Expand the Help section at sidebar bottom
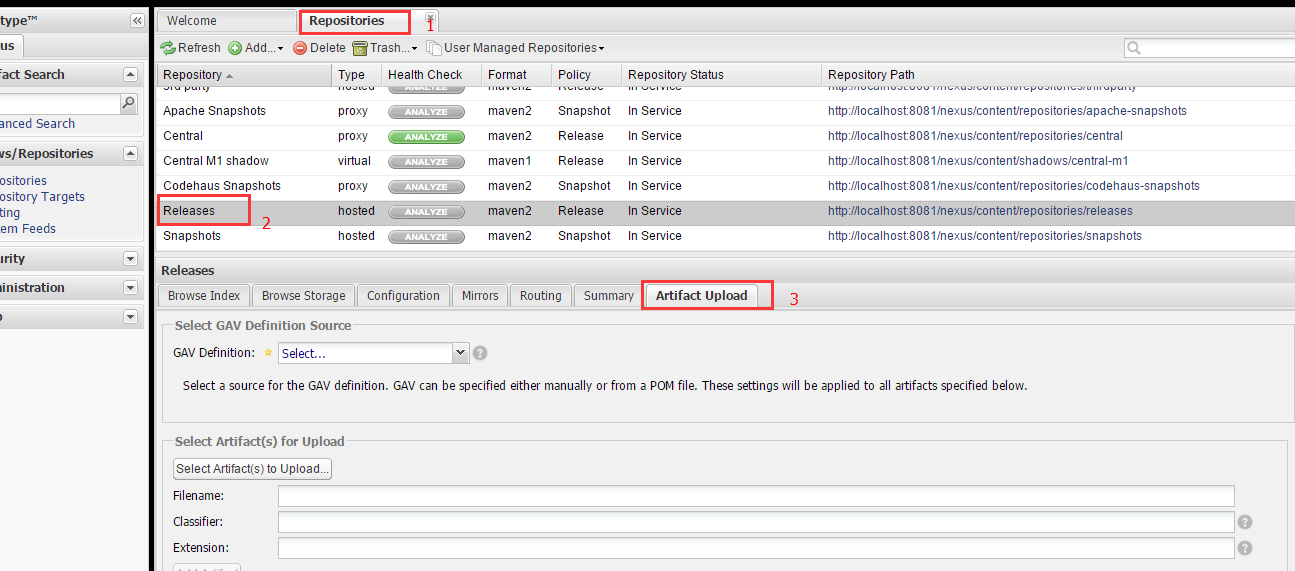The image size is (1295, 571). point(130,316)
